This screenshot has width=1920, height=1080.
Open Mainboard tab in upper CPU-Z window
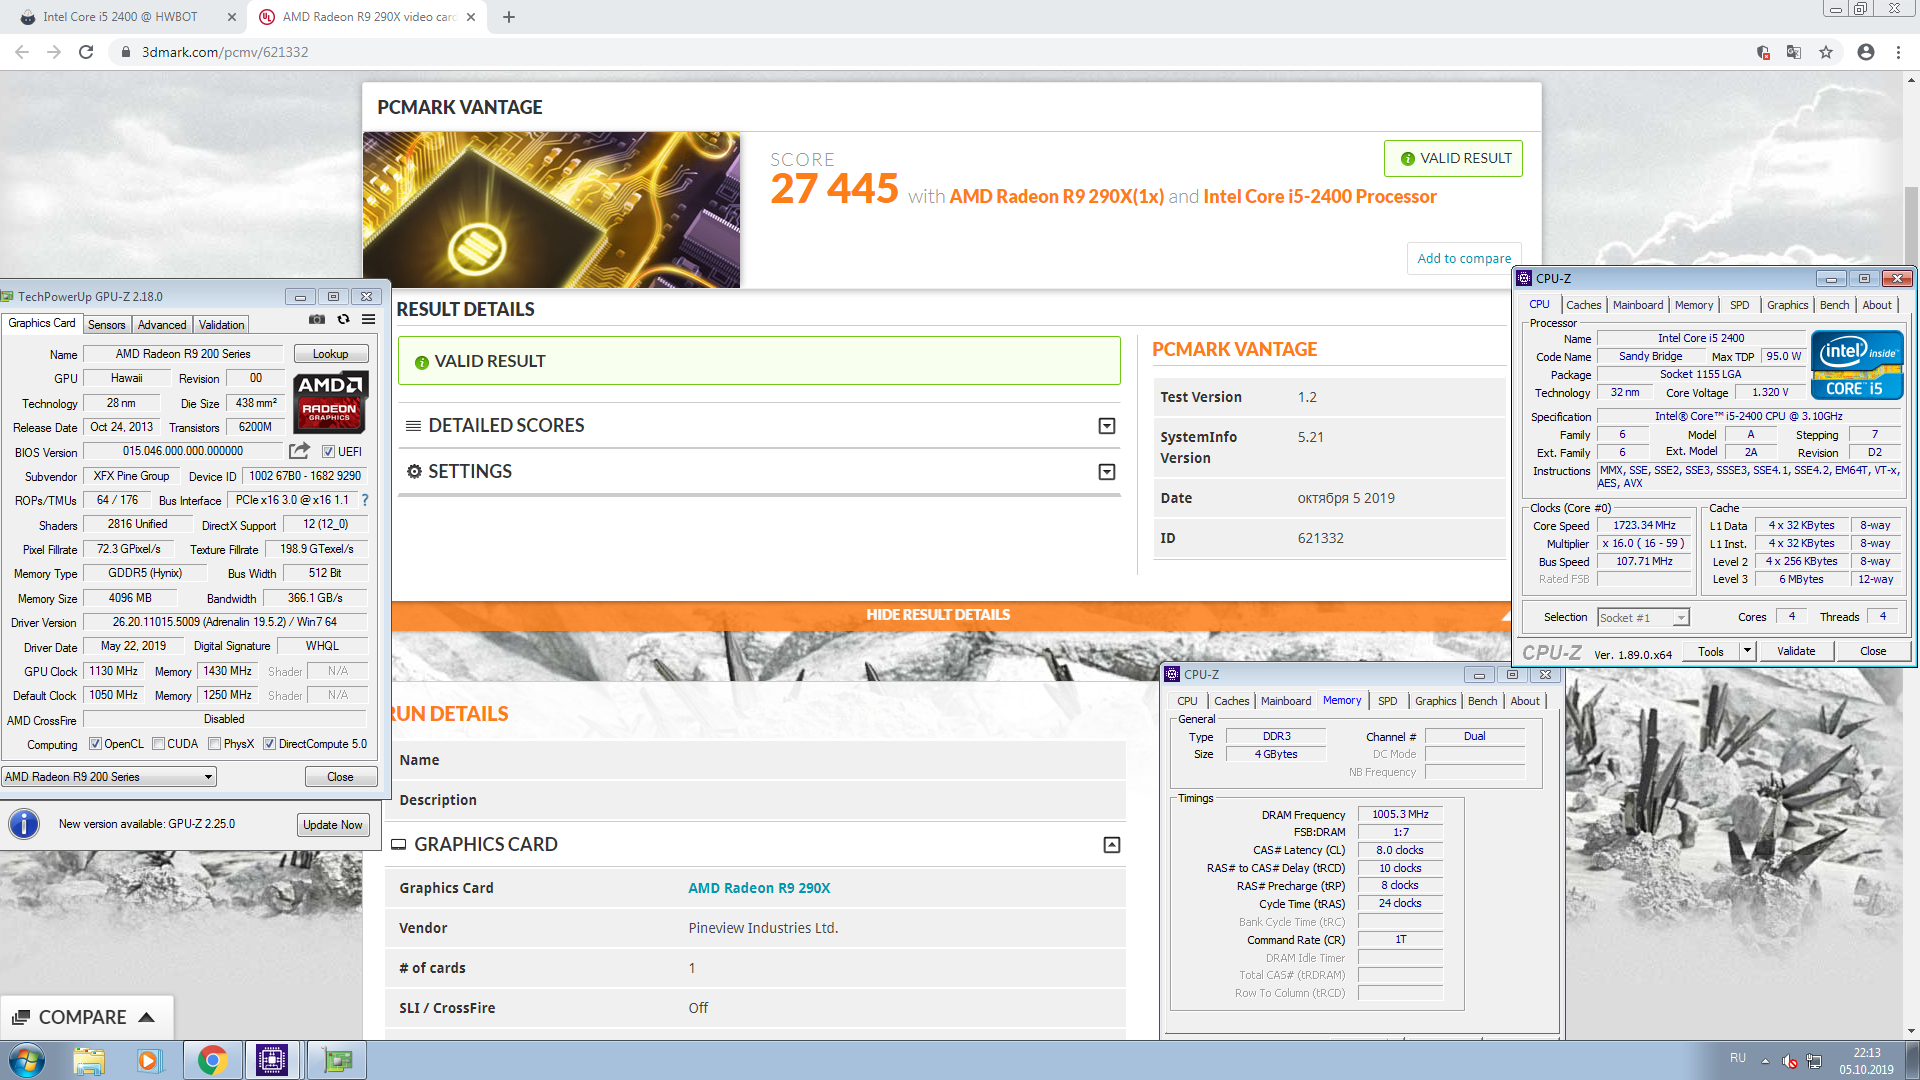pyautogui.click(x=1638, y=305)
